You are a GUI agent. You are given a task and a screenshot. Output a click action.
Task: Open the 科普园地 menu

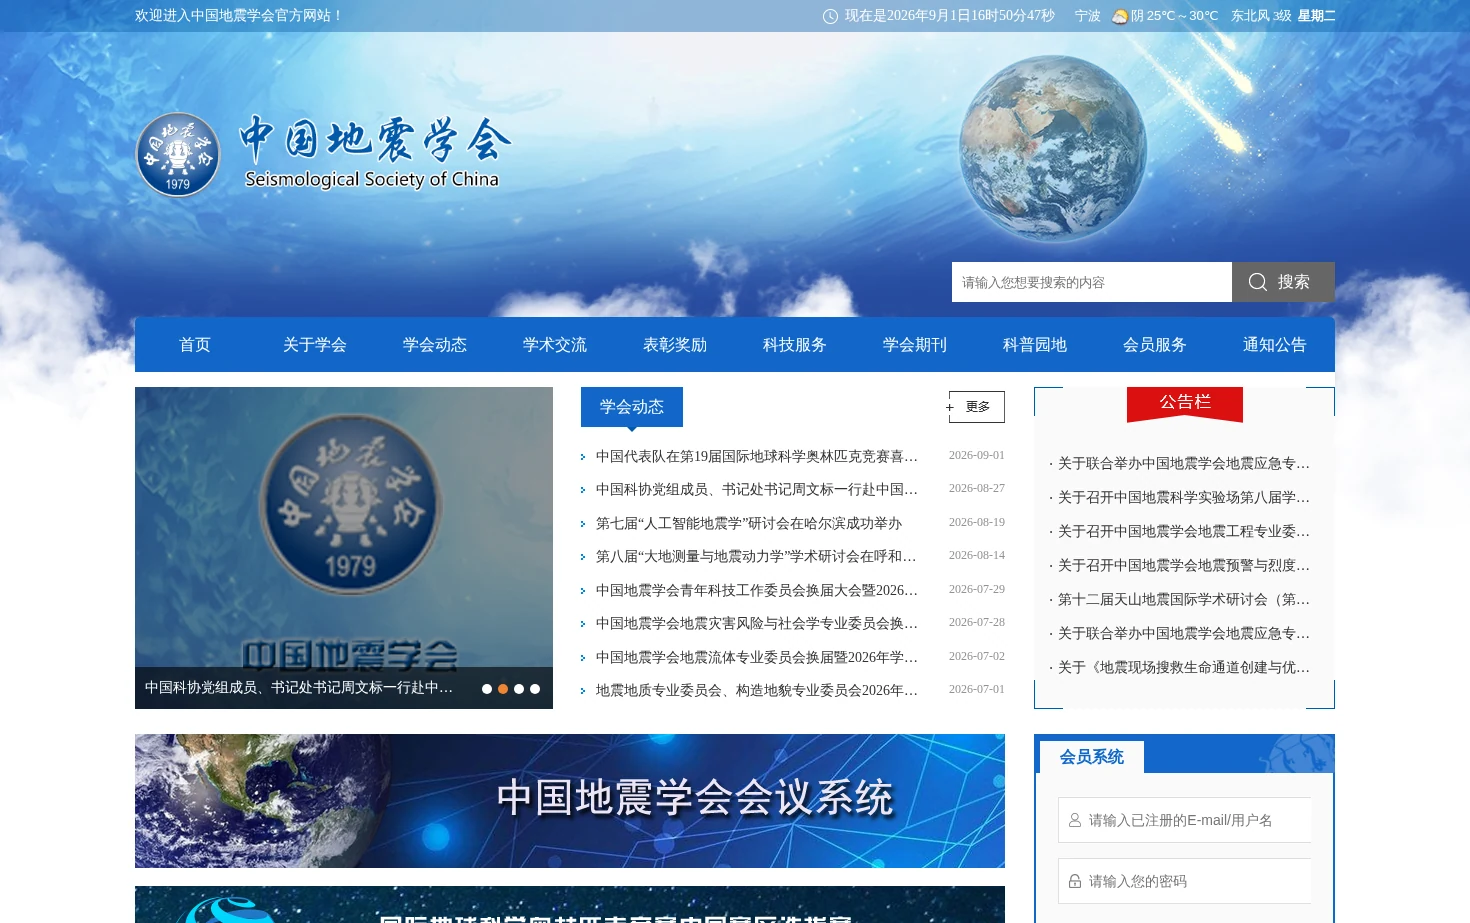pyautogui.click(x=1035, y=345)
